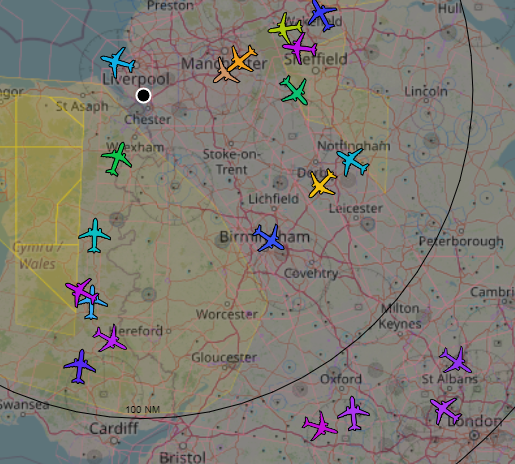
Task: Click the Worcester city label
Action: click(227, 314)
